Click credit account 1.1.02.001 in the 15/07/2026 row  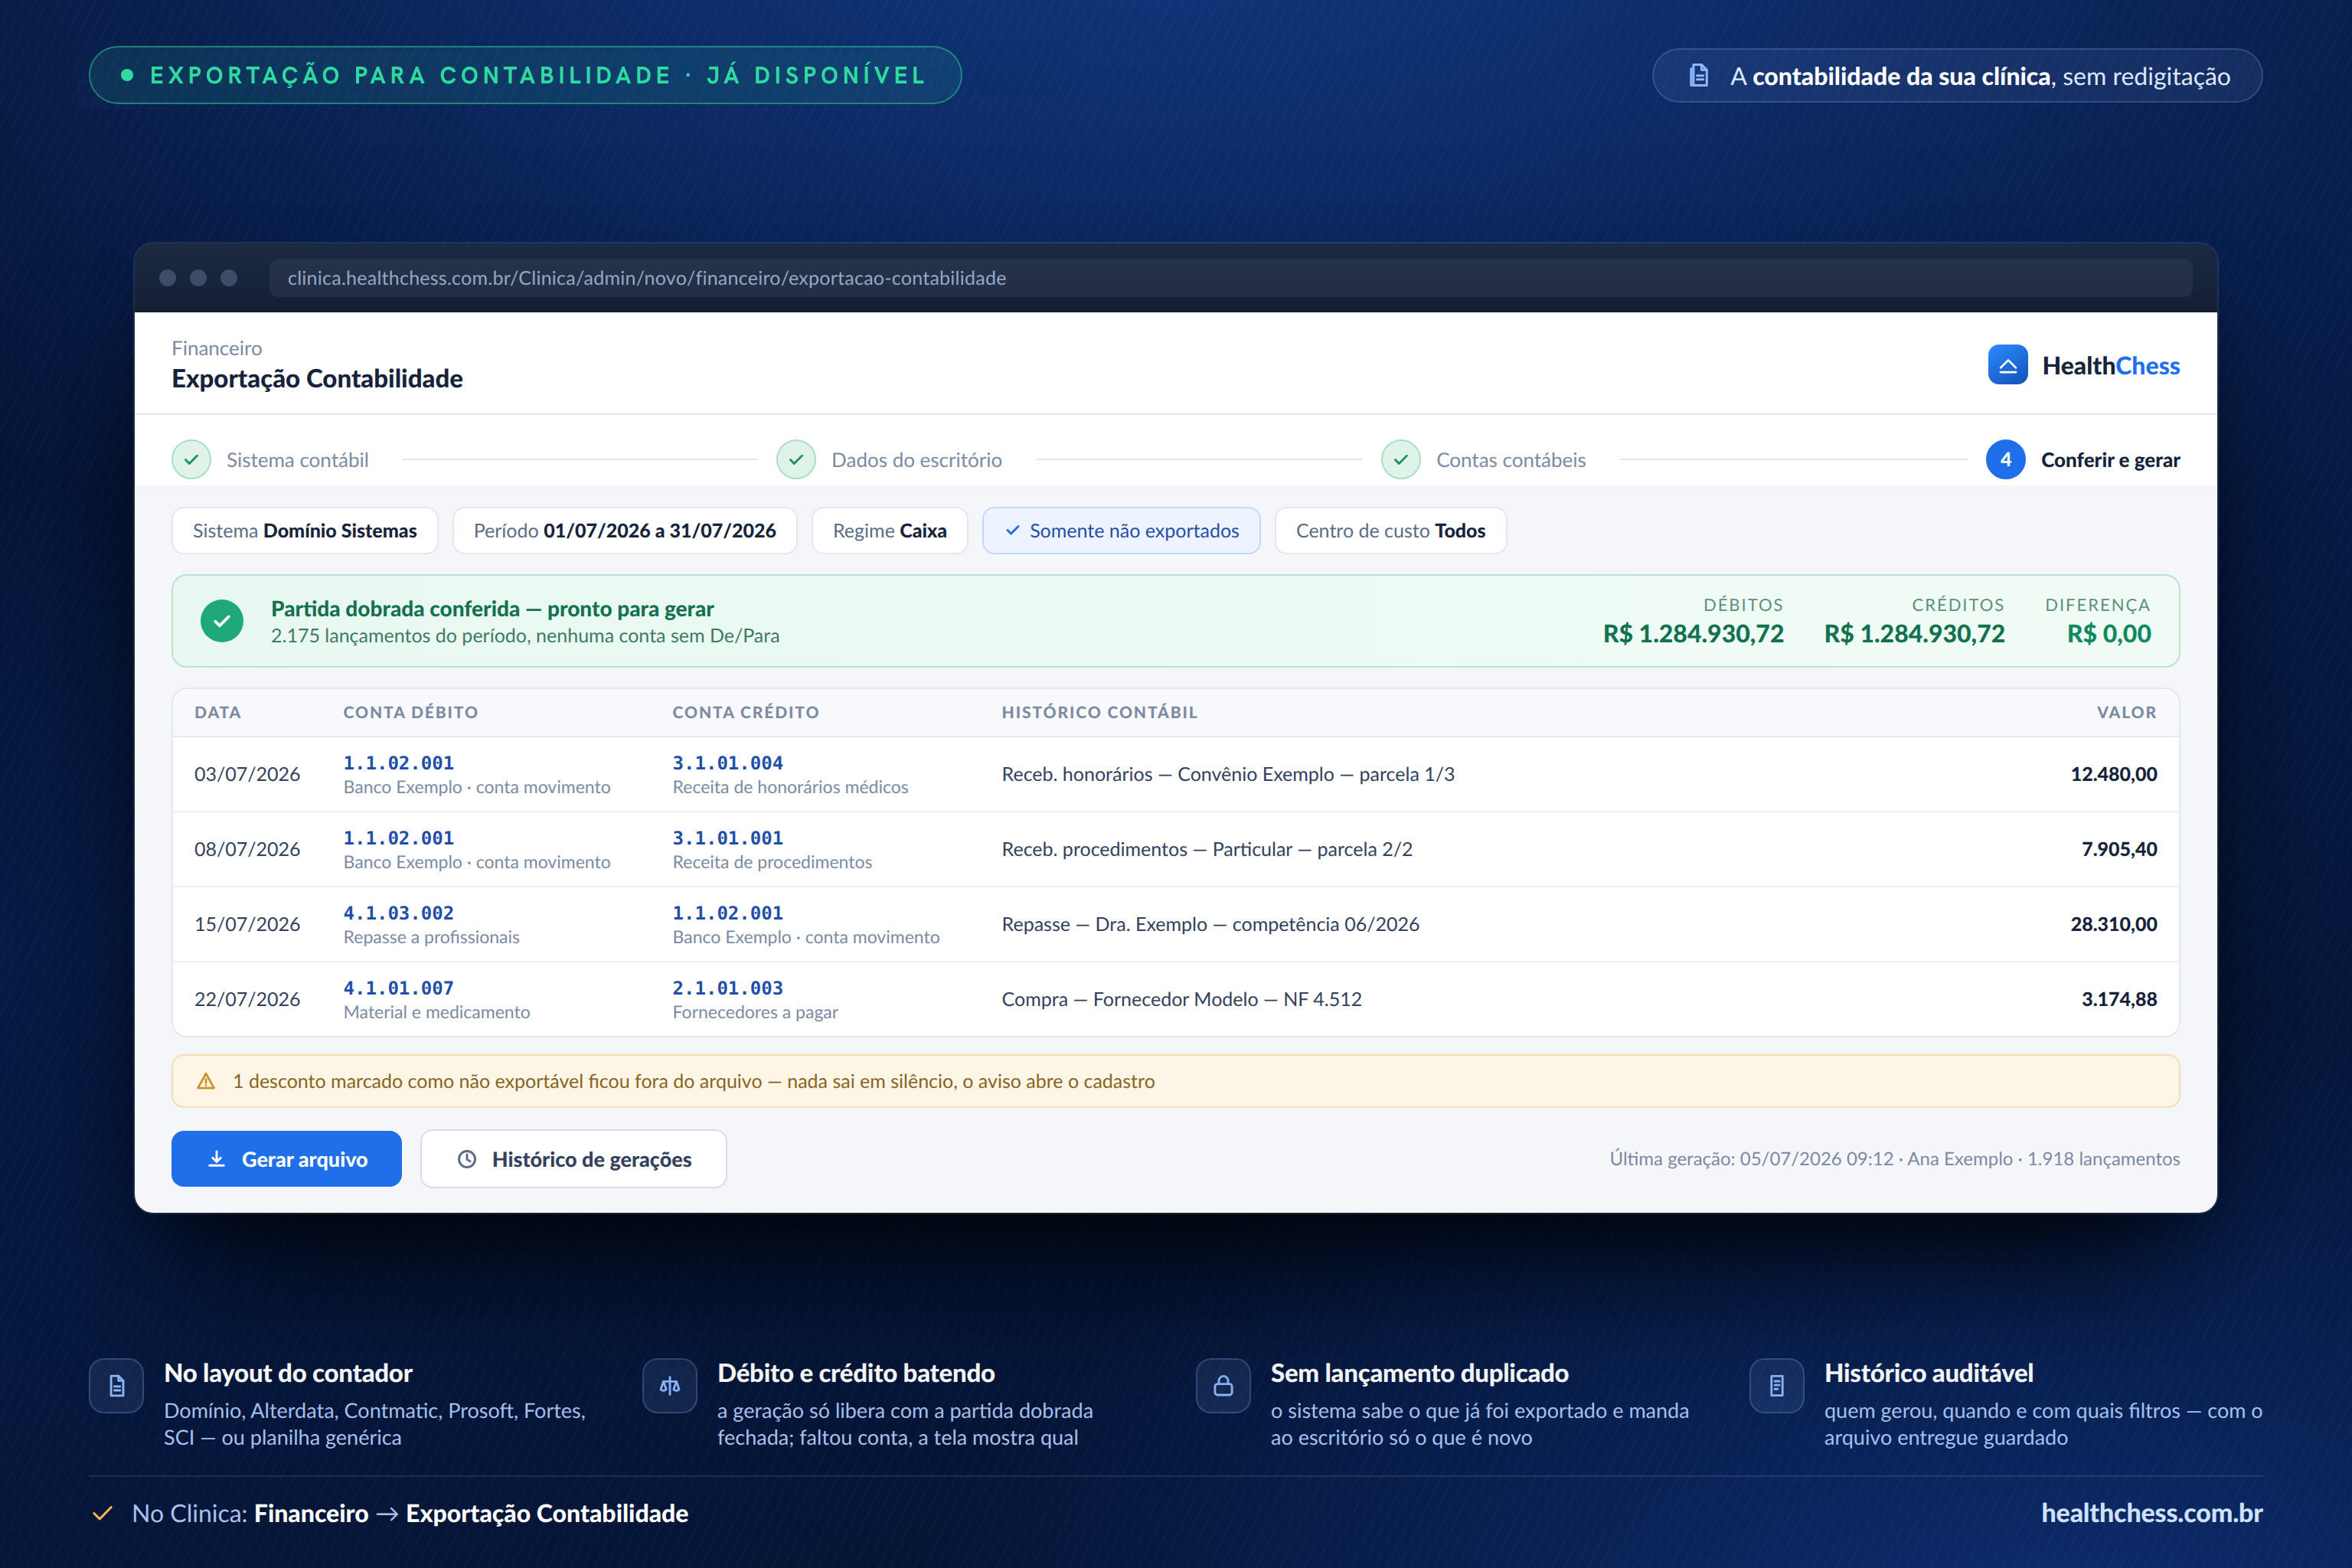tap(728, 913)
